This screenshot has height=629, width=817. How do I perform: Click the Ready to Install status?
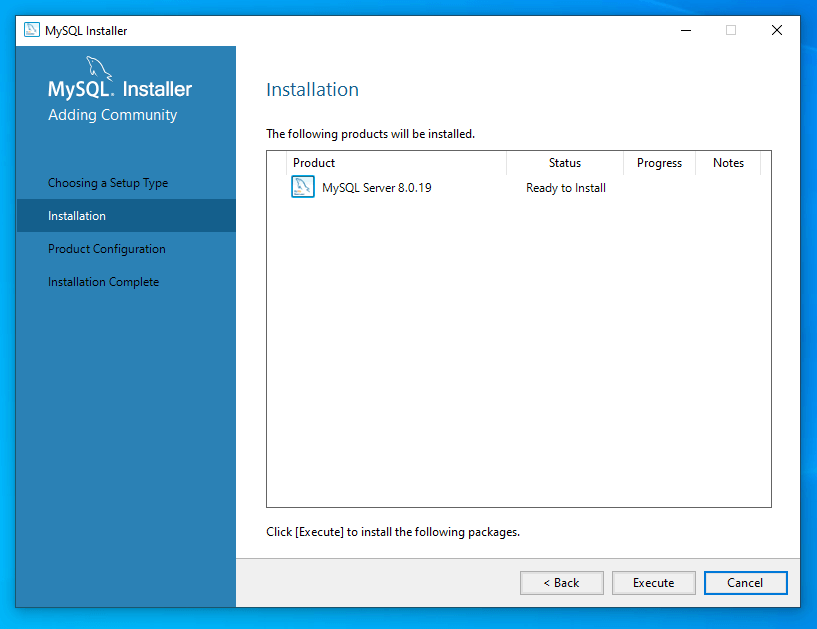click(566, 188)
